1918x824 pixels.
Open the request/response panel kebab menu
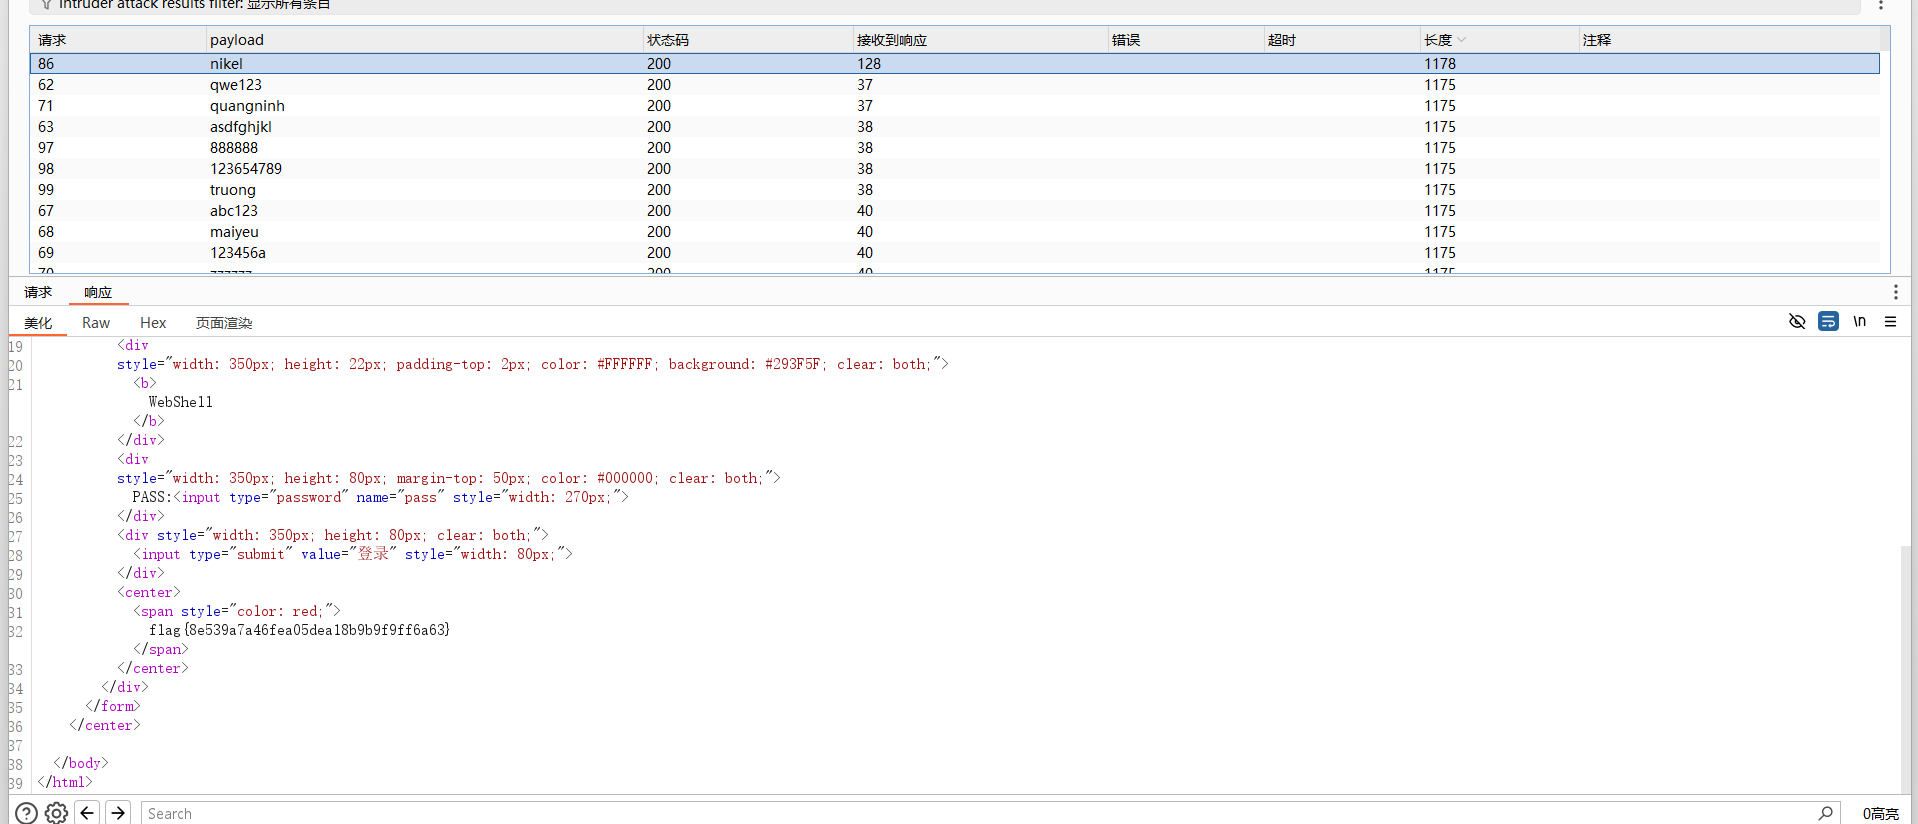click(x=1895, y=292)
